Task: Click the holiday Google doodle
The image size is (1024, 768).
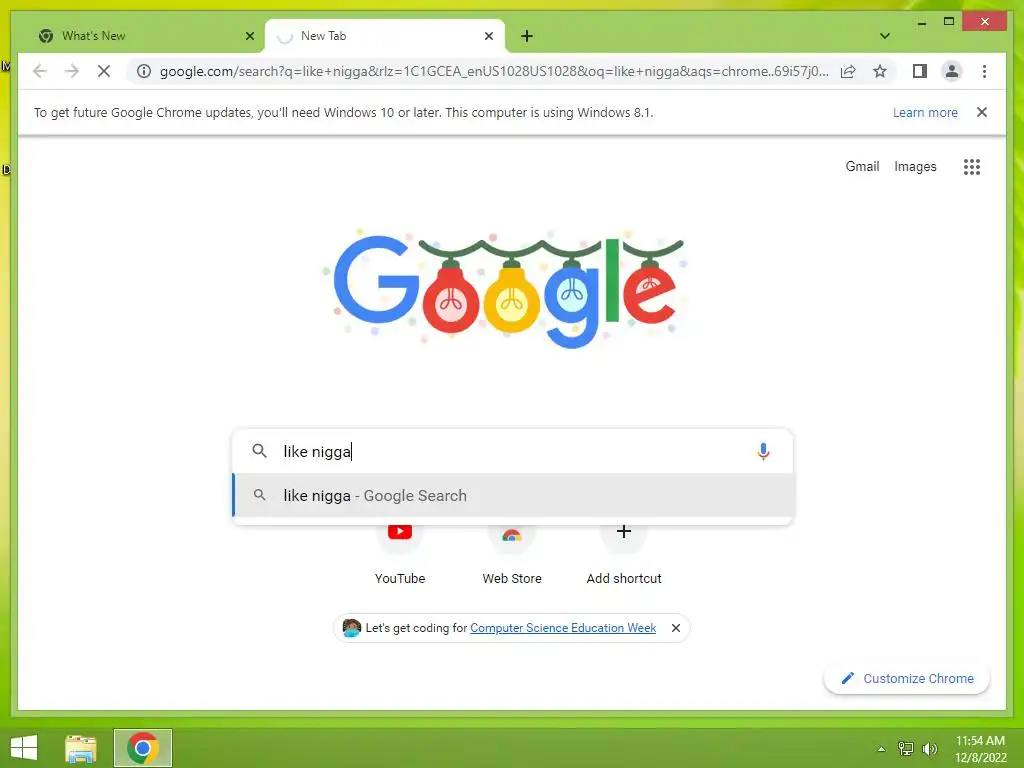Action: coord(505,287)
